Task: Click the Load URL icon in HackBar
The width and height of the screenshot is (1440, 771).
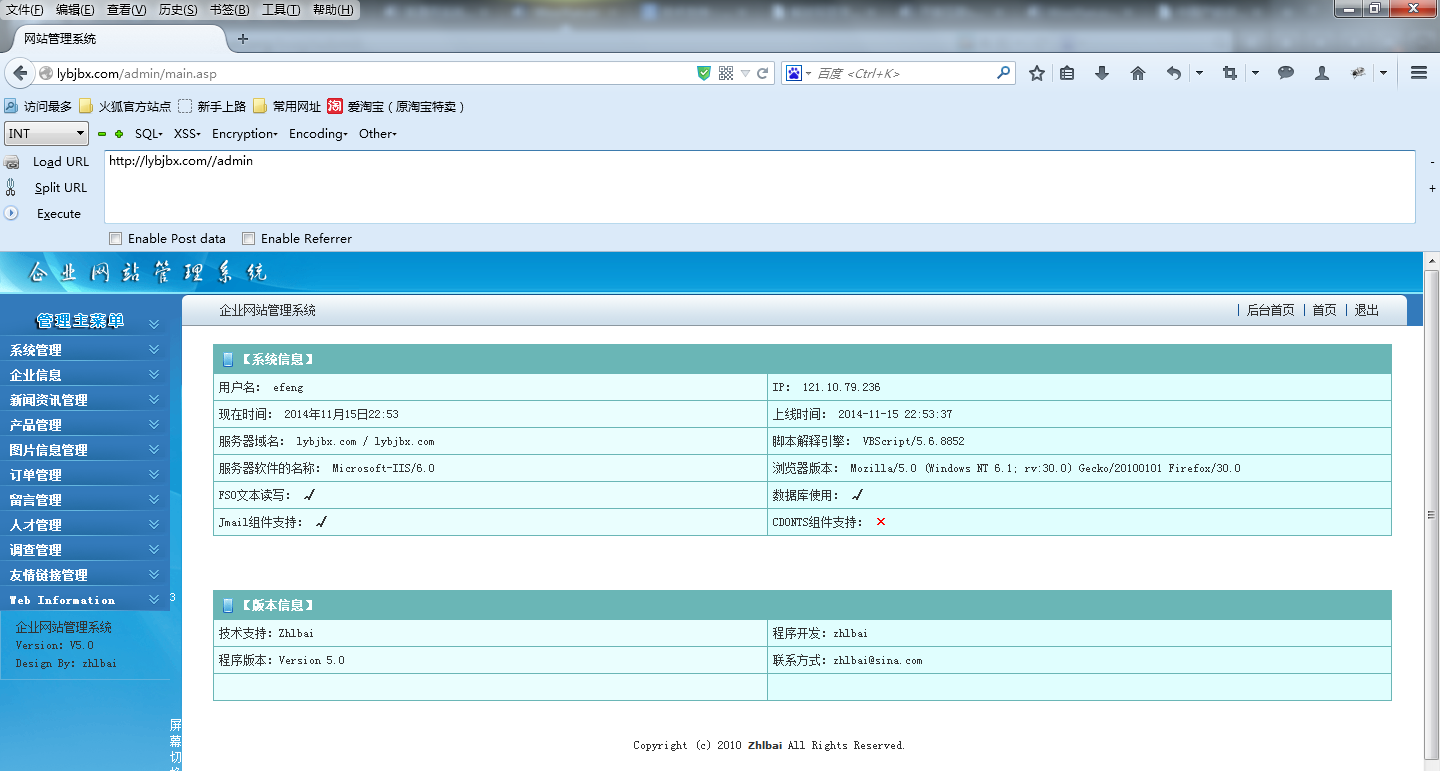Action: (12, 162)
